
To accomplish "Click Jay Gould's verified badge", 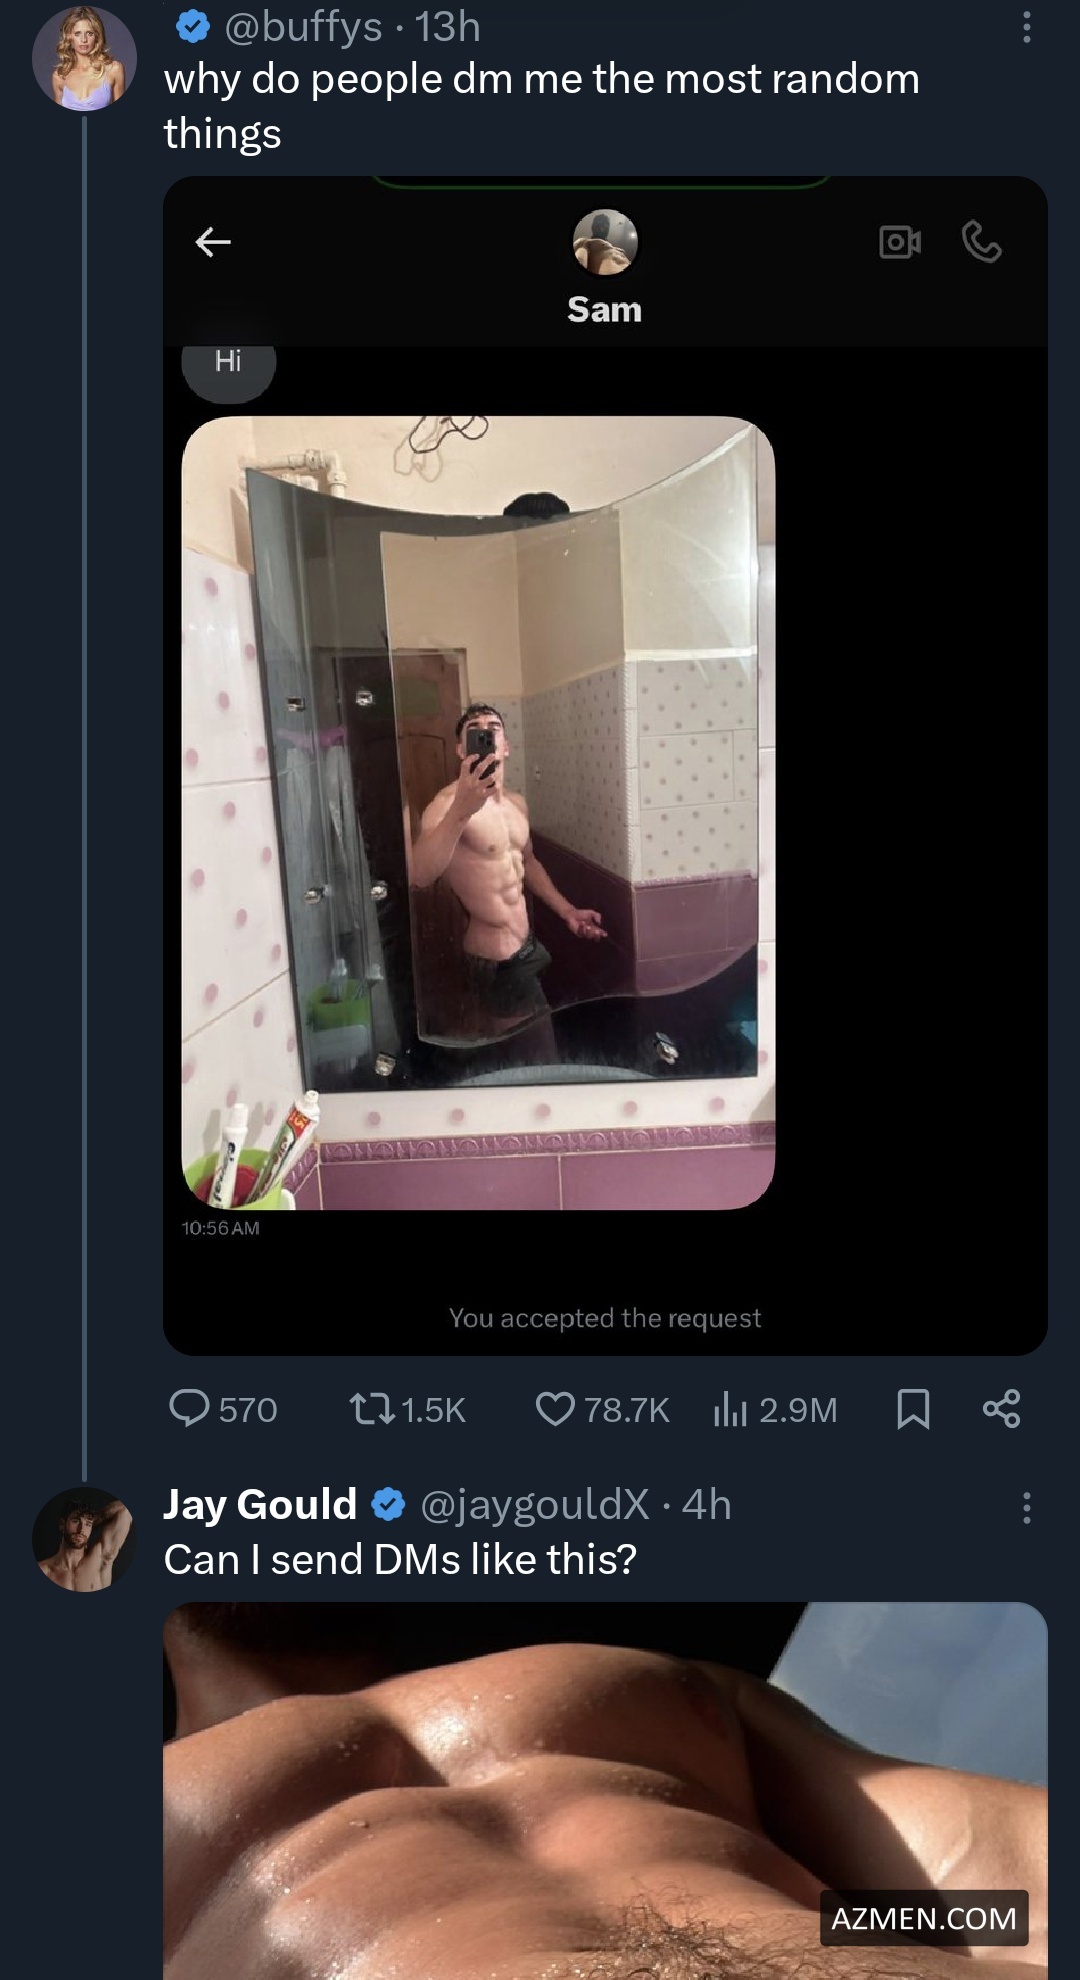I will 389,1504.
